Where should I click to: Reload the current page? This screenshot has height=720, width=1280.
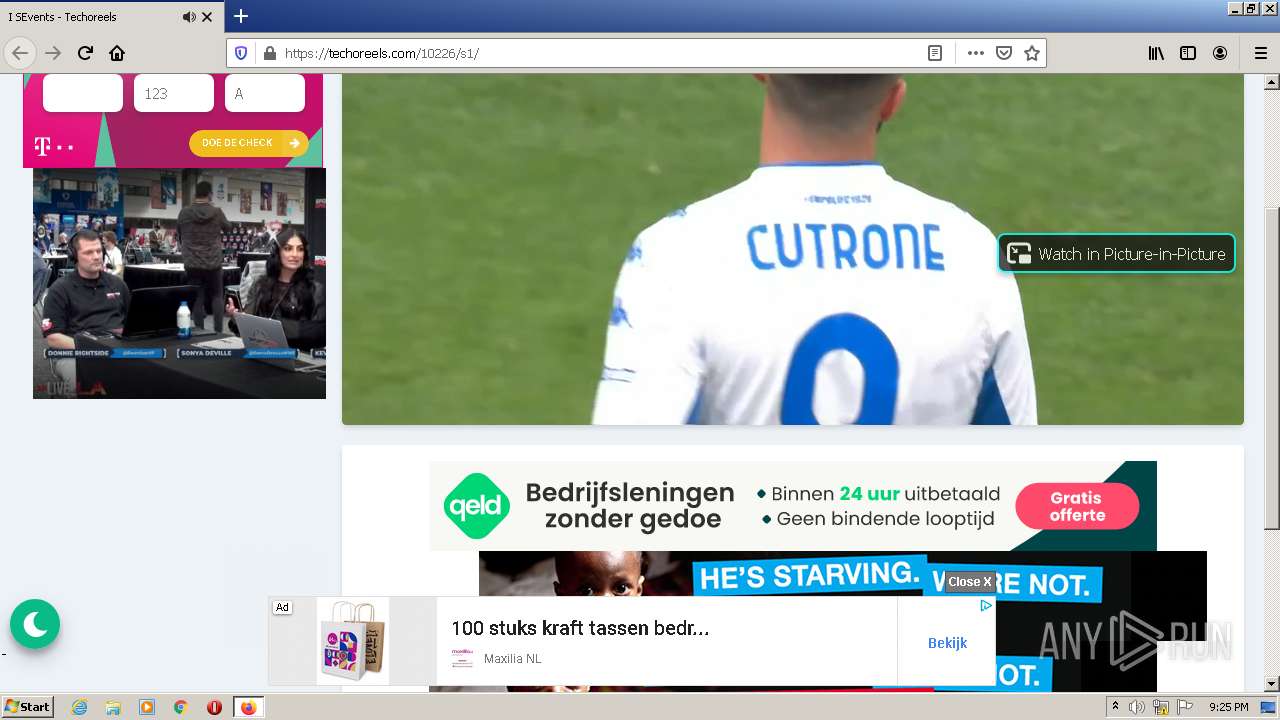point(85,53)
